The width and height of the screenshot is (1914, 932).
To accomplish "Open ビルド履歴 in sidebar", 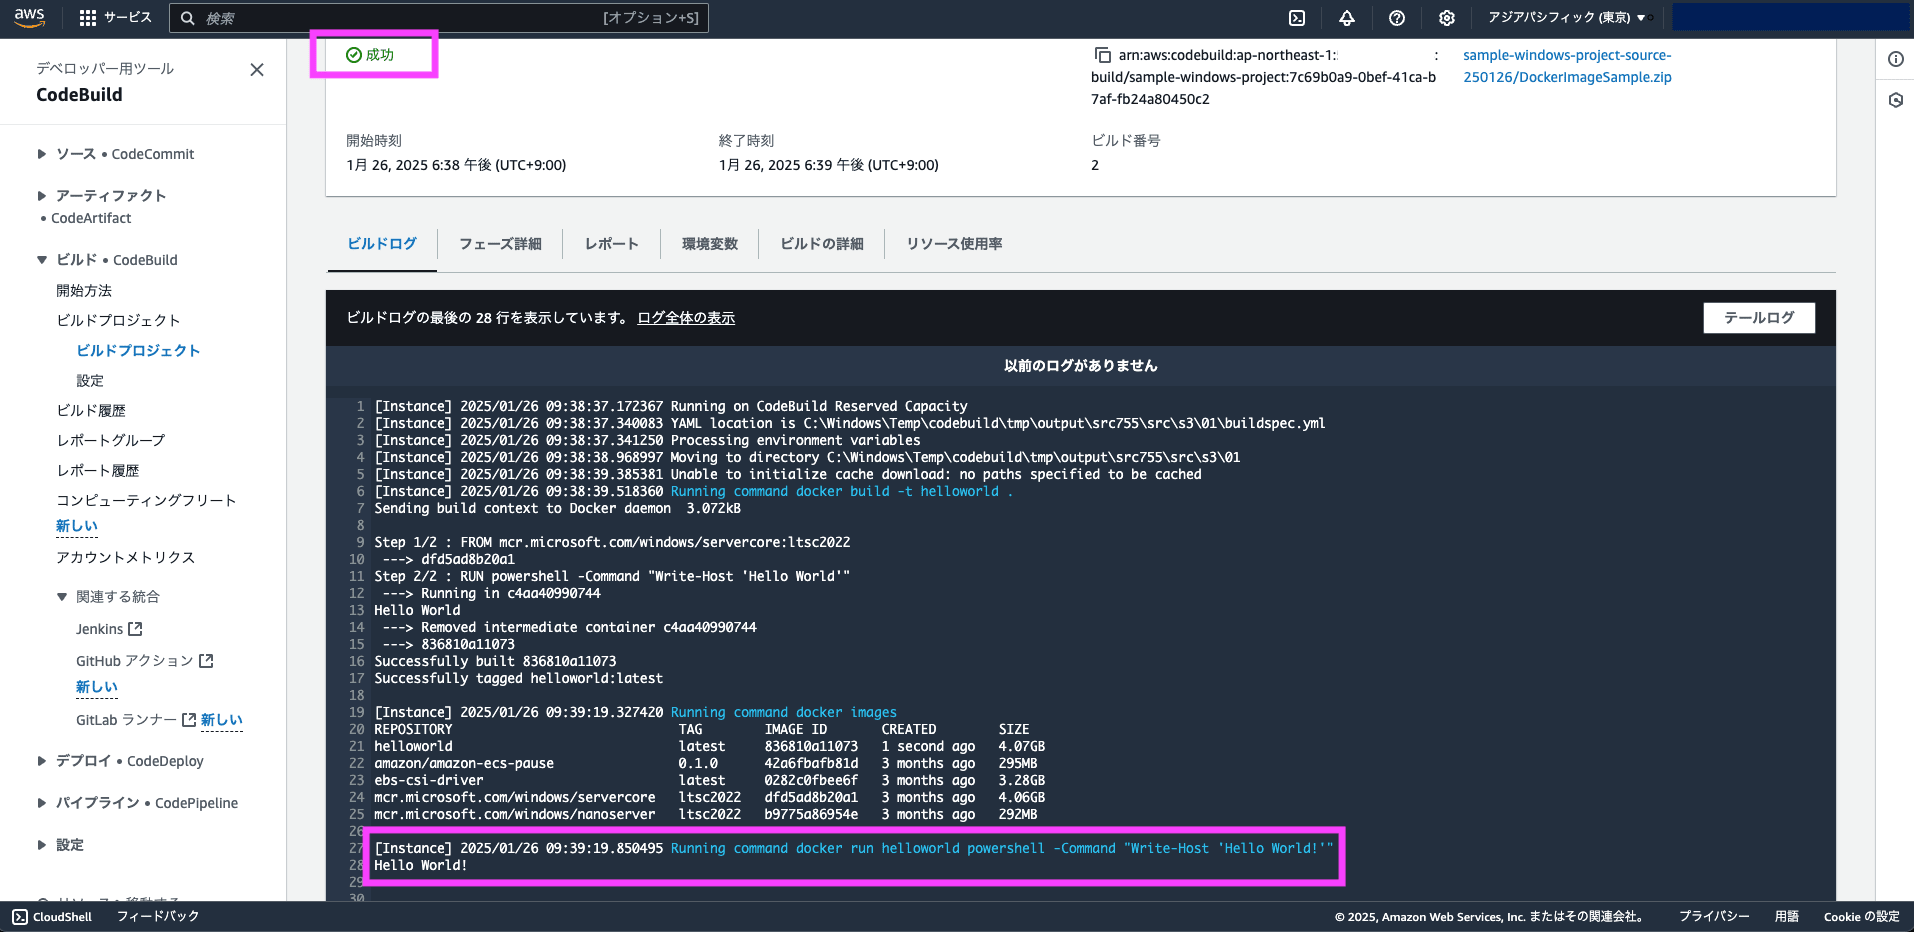I will click(91, 411).
